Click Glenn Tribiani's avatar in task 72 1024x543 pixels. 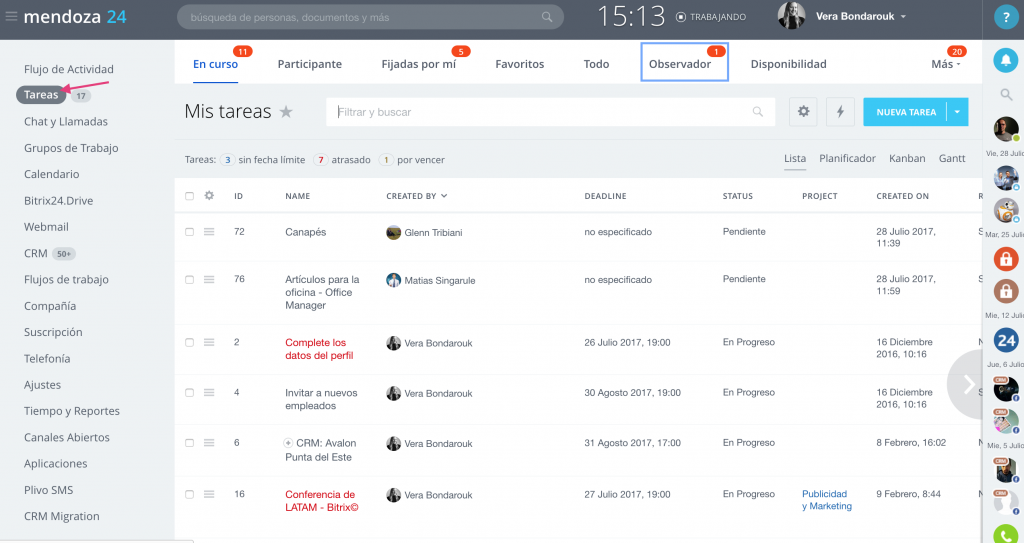point(393,233)
